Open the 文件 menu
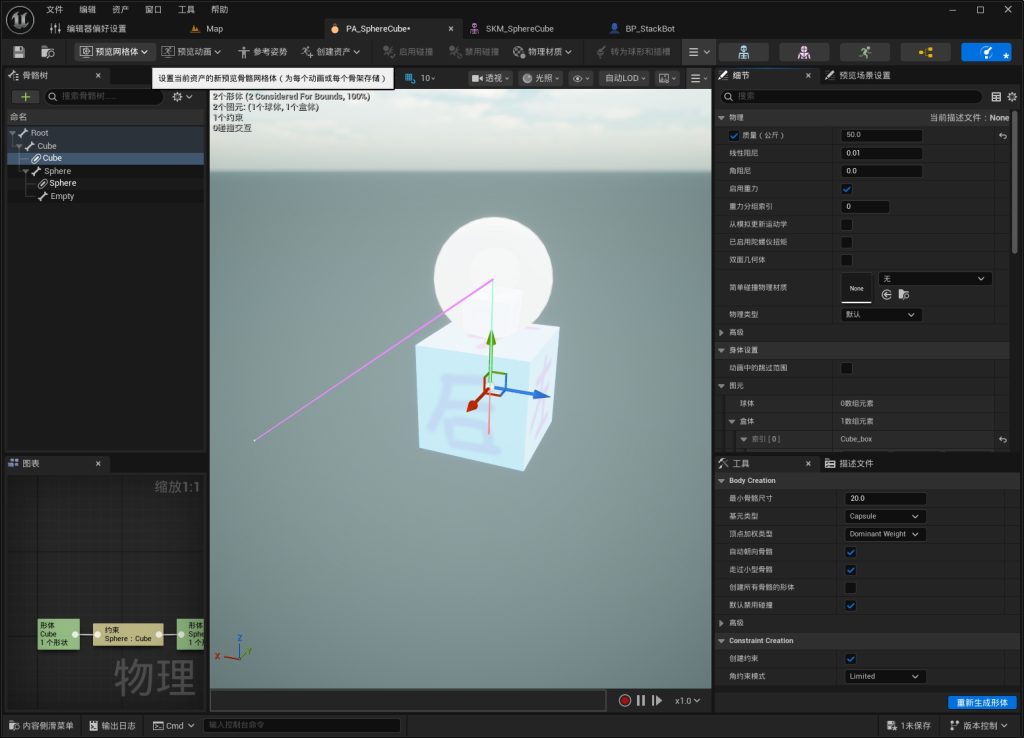Screen dimensions: 1024x738 click(55, 9)
